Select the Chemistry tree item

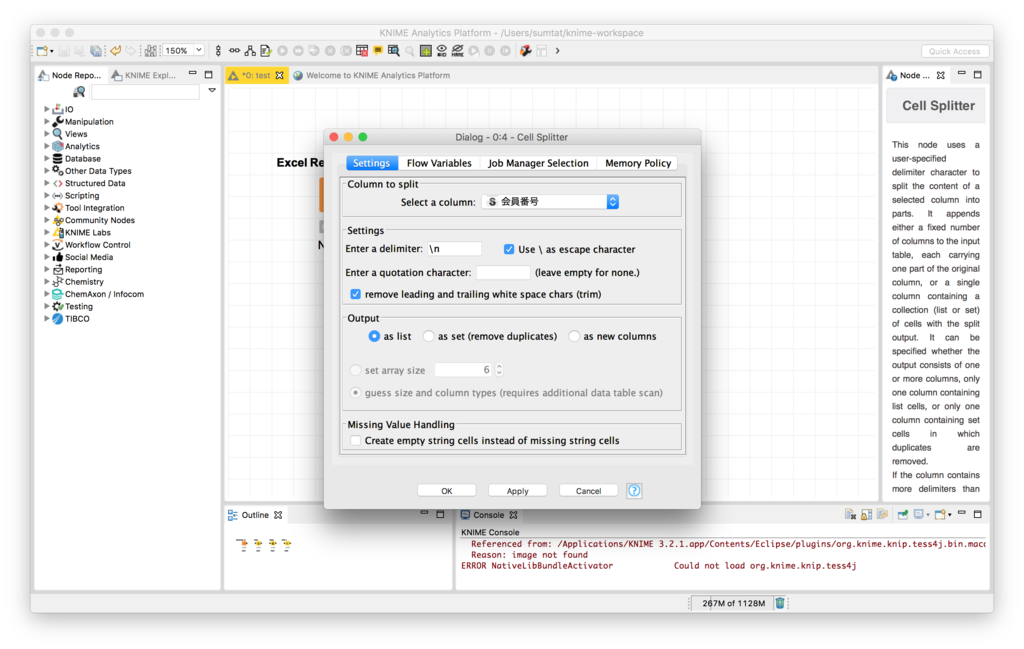(x=84, y=282)
